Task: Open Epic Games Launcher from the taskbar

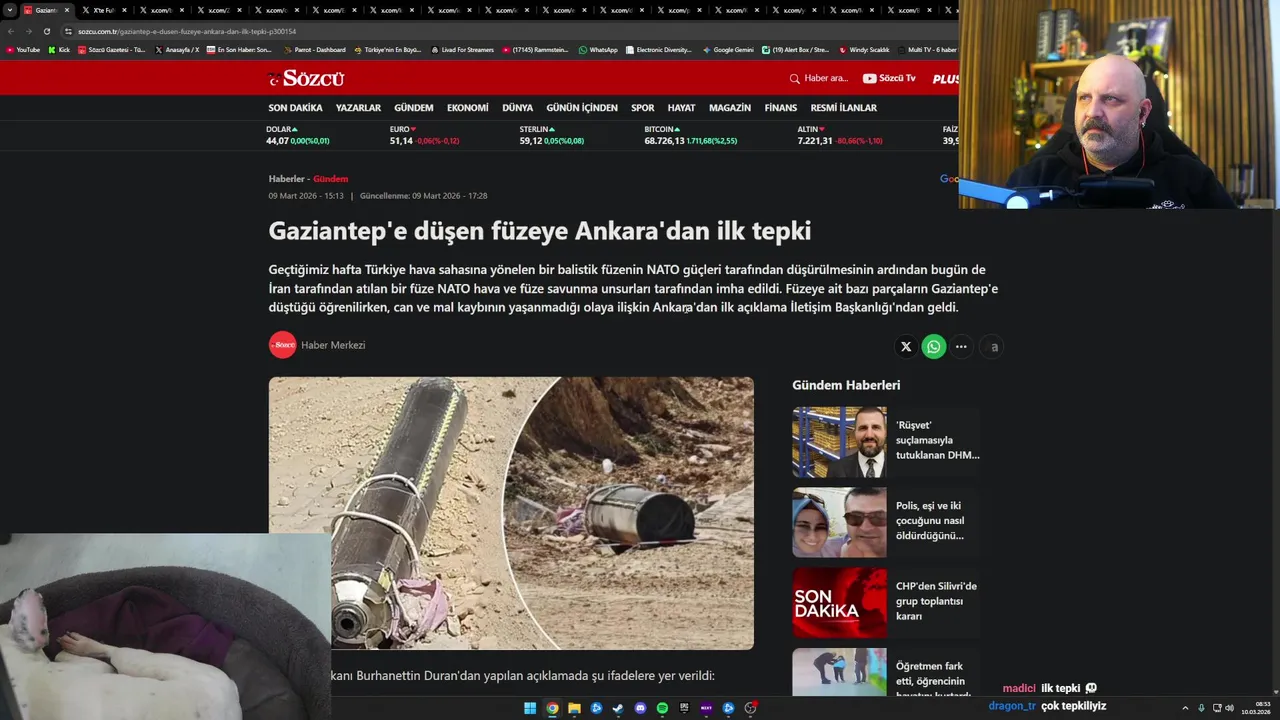Action: pos(684,708)
